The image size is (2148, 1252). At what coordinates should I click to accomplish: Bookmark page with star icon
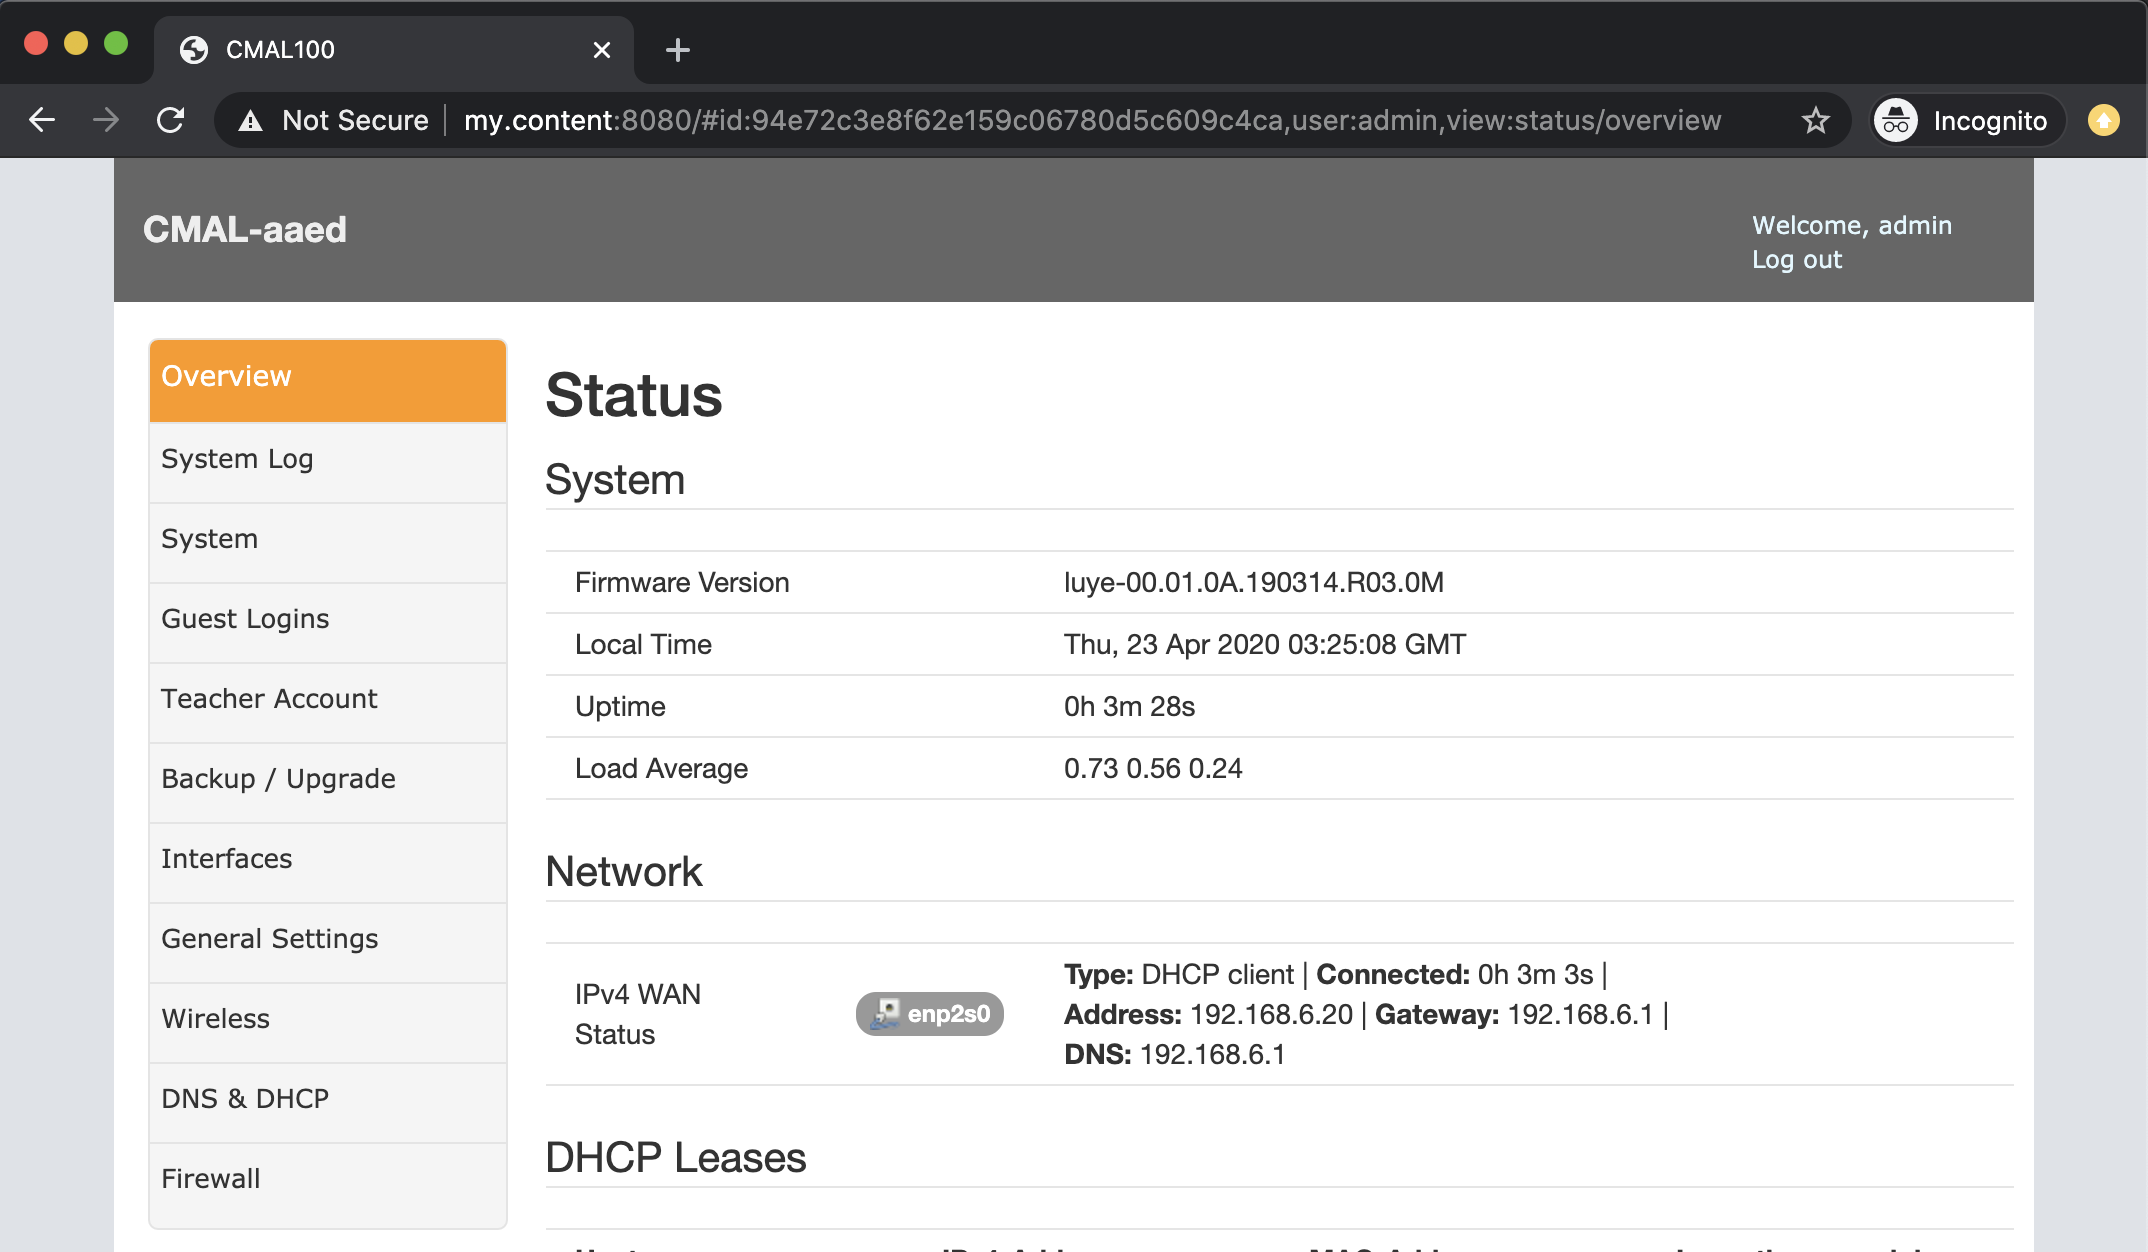[x=1815, y=120]
